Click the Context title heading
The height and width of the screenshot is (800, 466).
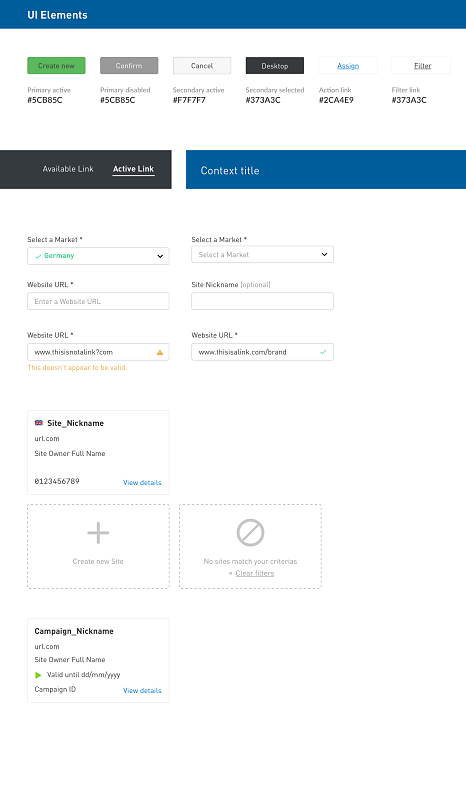pyautogui.click(x=230, y=170)
